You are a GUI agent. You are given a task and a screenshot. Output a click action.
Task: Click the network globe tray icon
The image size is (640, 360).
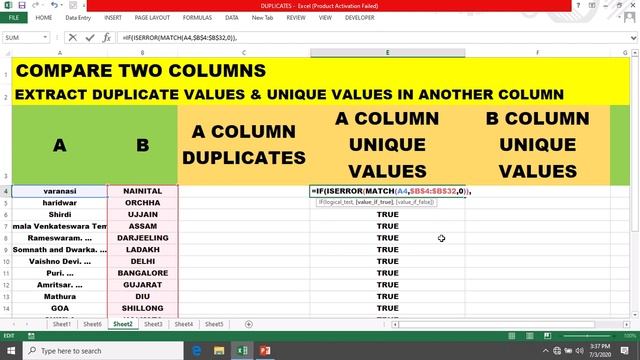(557, 351)
